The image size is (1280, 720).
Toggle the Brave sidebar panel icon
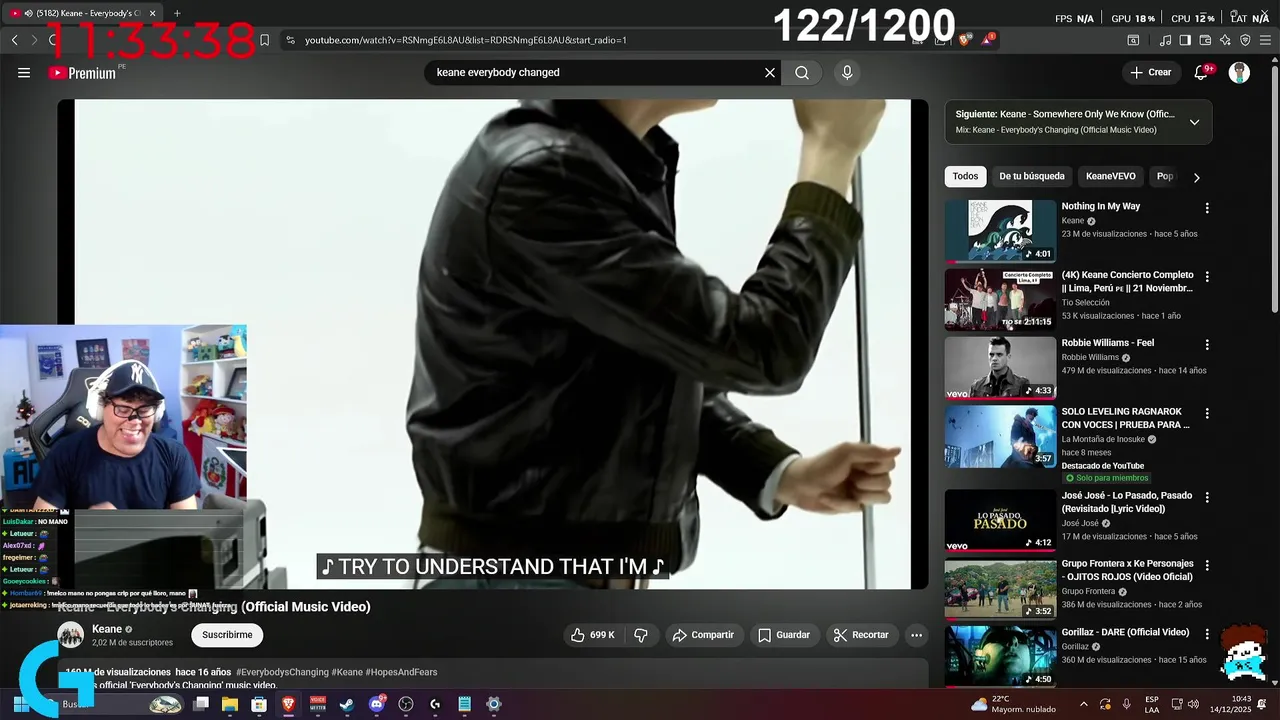click(1185, 40)
